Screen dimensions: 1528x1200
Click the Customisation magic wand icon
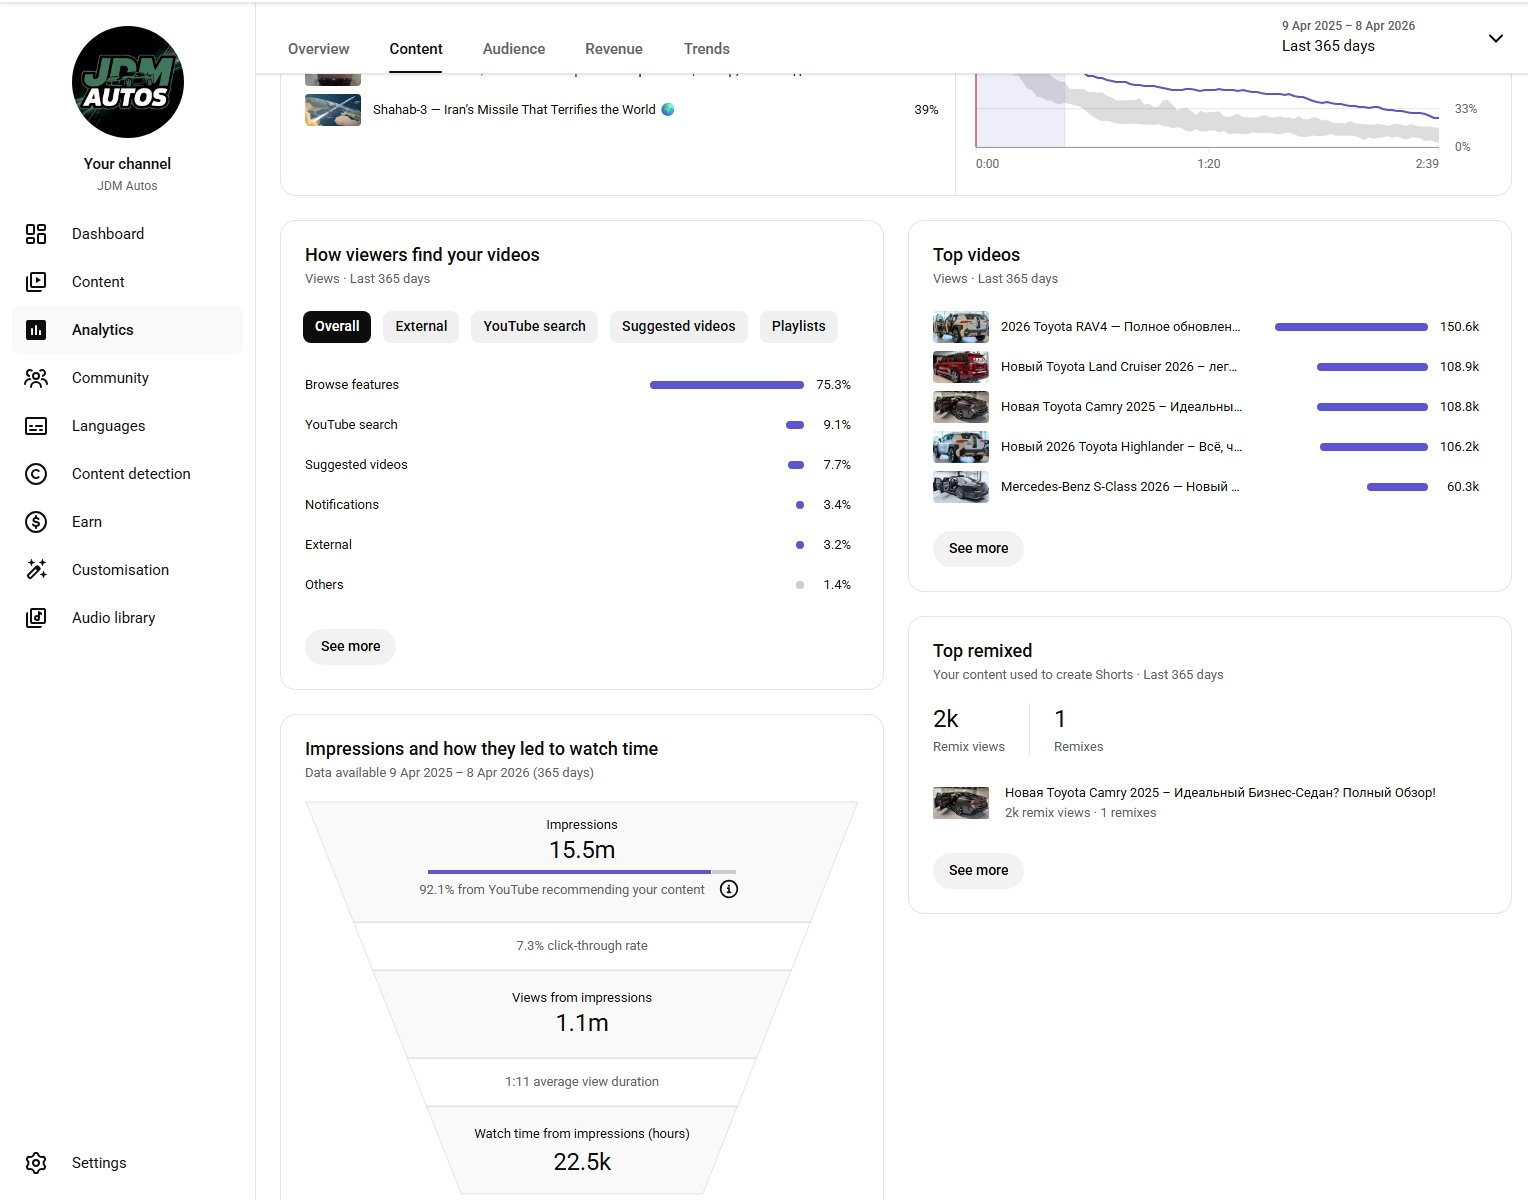tap(36, 570)
